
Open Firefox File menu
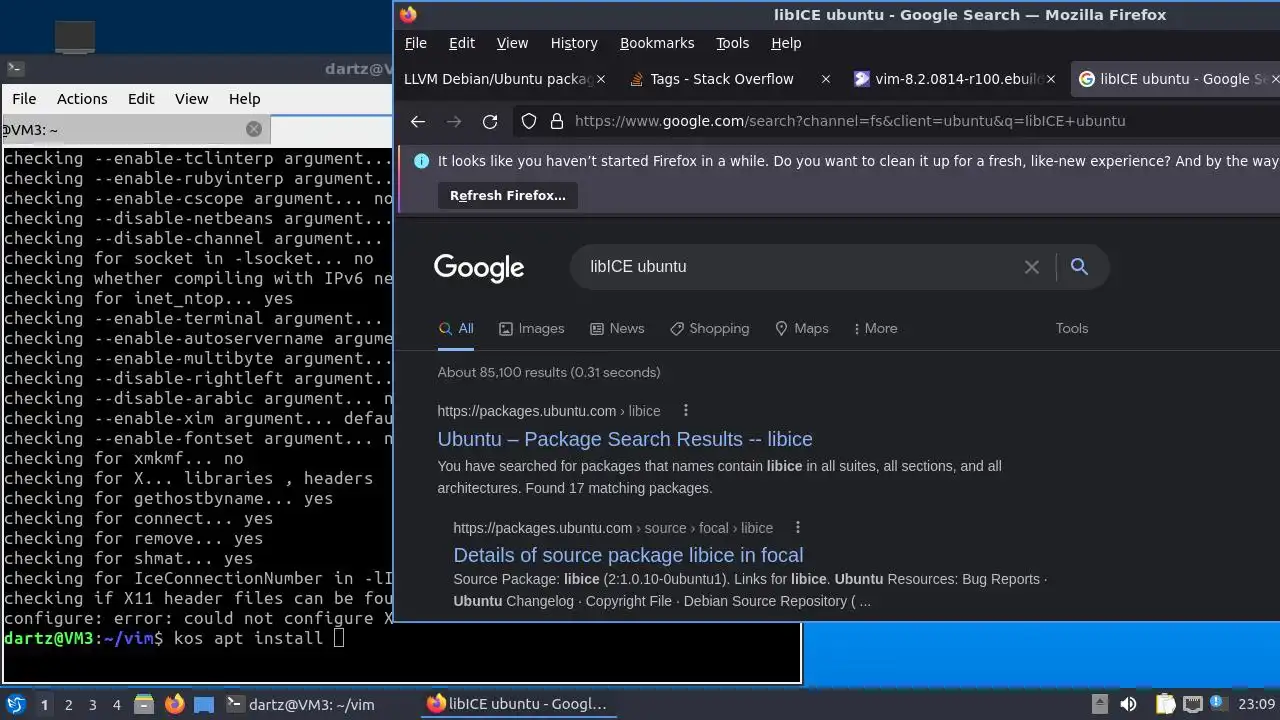(415, 43)
